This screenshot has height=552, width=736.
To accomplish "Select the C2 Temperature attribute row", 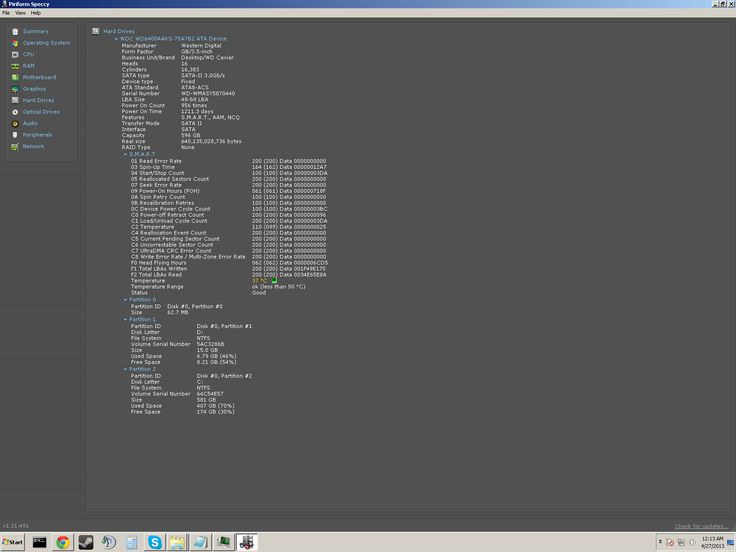I will pos(229,227).
